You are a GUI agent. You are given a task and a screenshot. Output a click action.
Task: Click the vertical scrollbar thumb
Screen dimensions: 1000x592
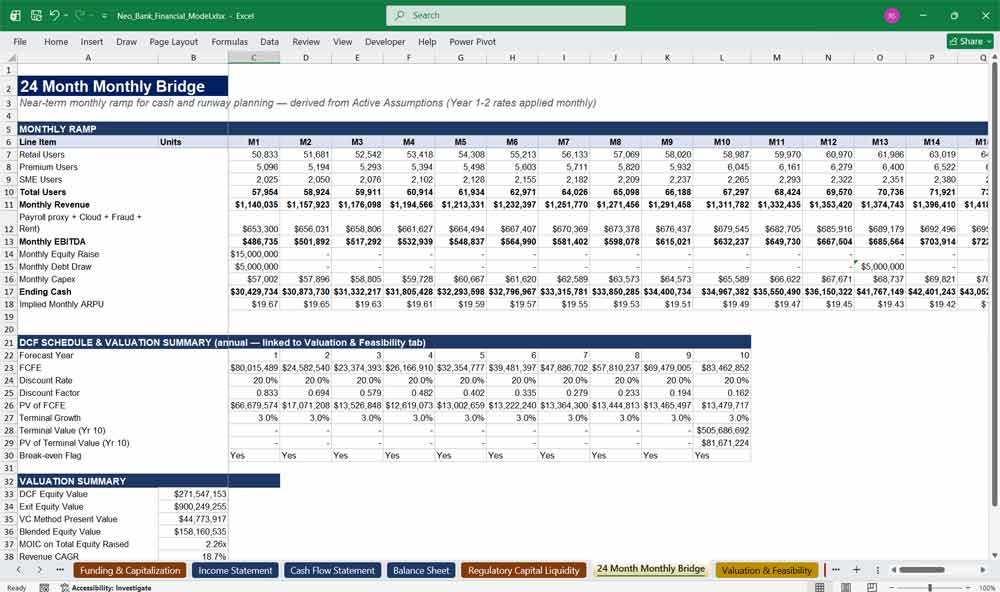pyautogui.click(x=995, y=284)
